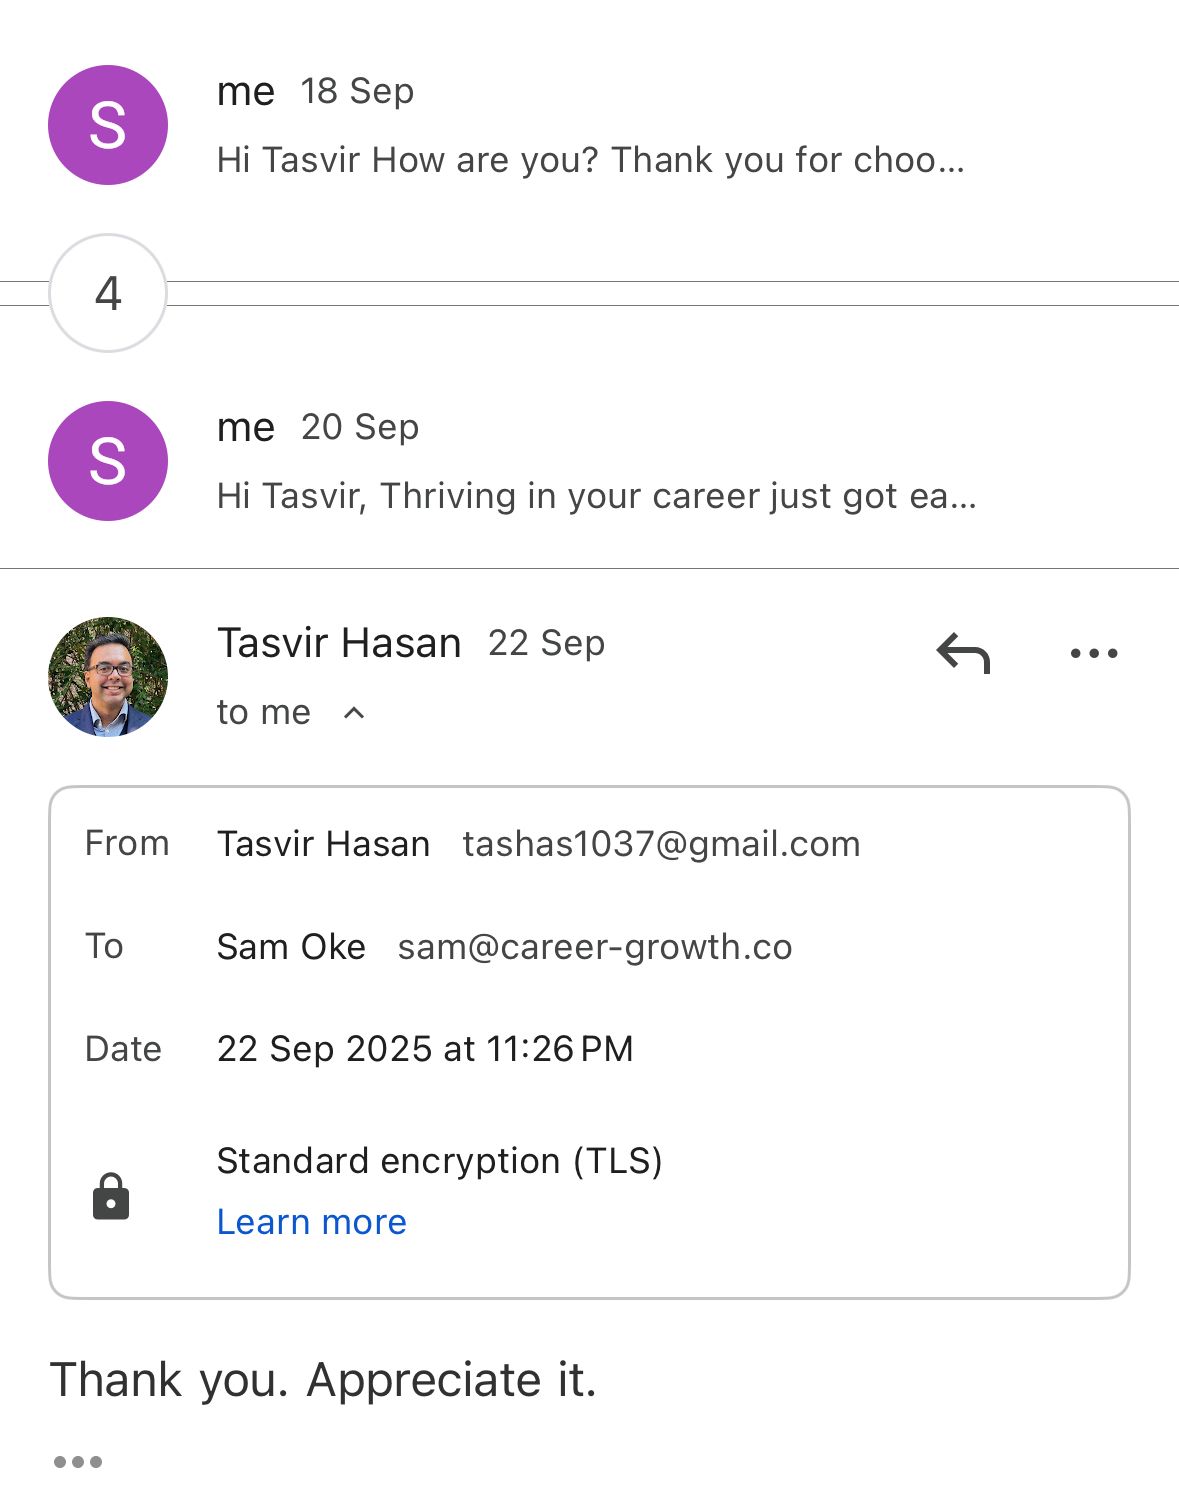This screenshot has width=1179, height=1504.
Task: Open the Learn more encryption link
Action: [x=312, y=1222]
